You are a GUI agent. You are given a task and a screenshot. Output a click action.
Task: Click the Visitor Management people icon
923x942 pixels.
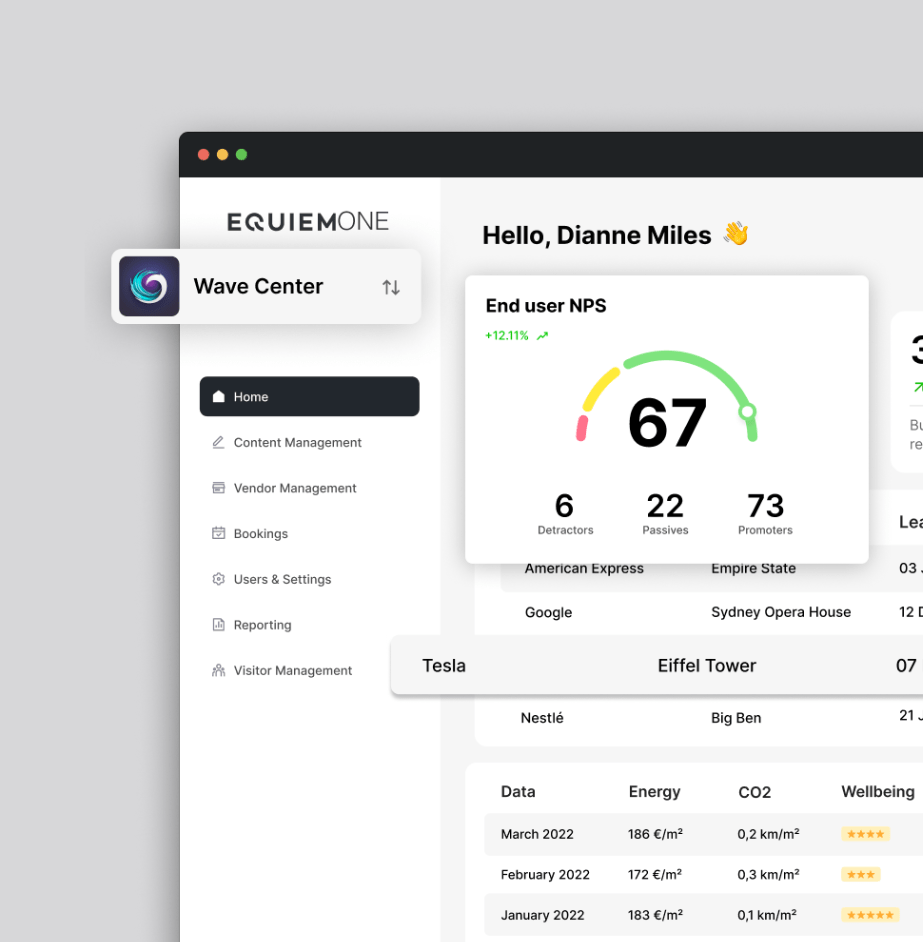pos(217,670)
